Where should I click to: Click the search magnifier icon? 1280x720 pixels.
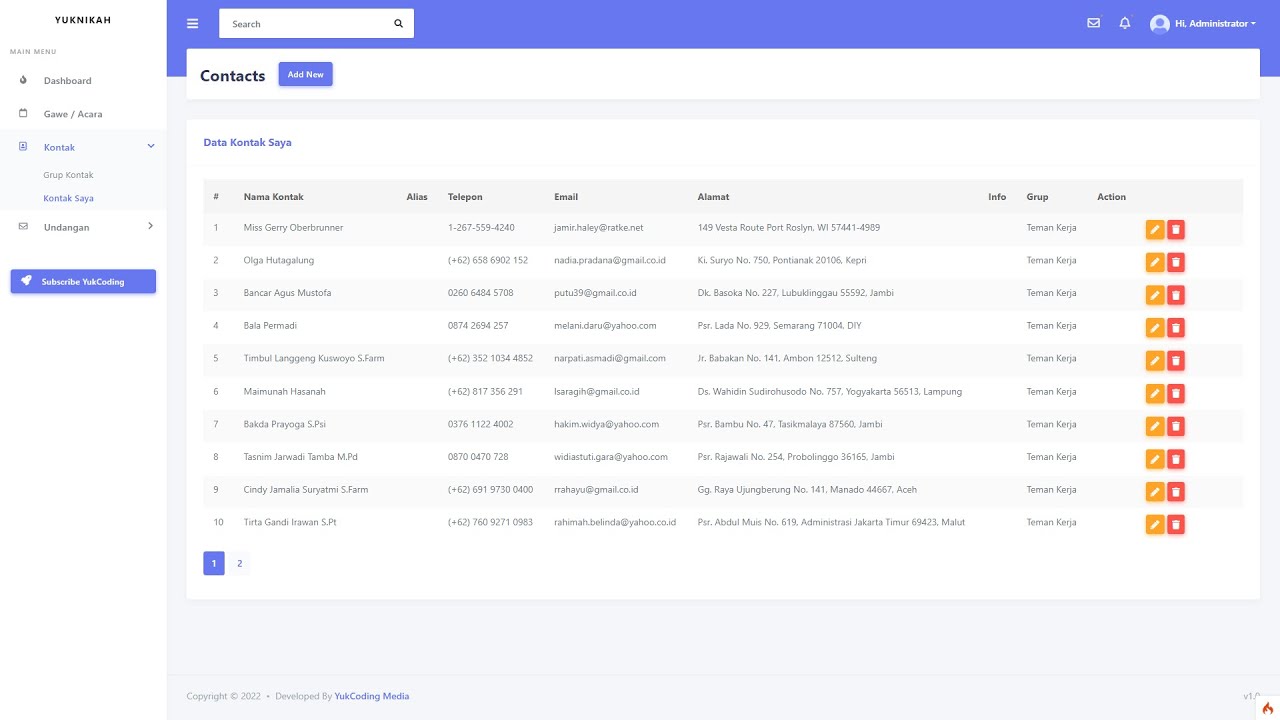pyautogui.click(x=398, y=24)
